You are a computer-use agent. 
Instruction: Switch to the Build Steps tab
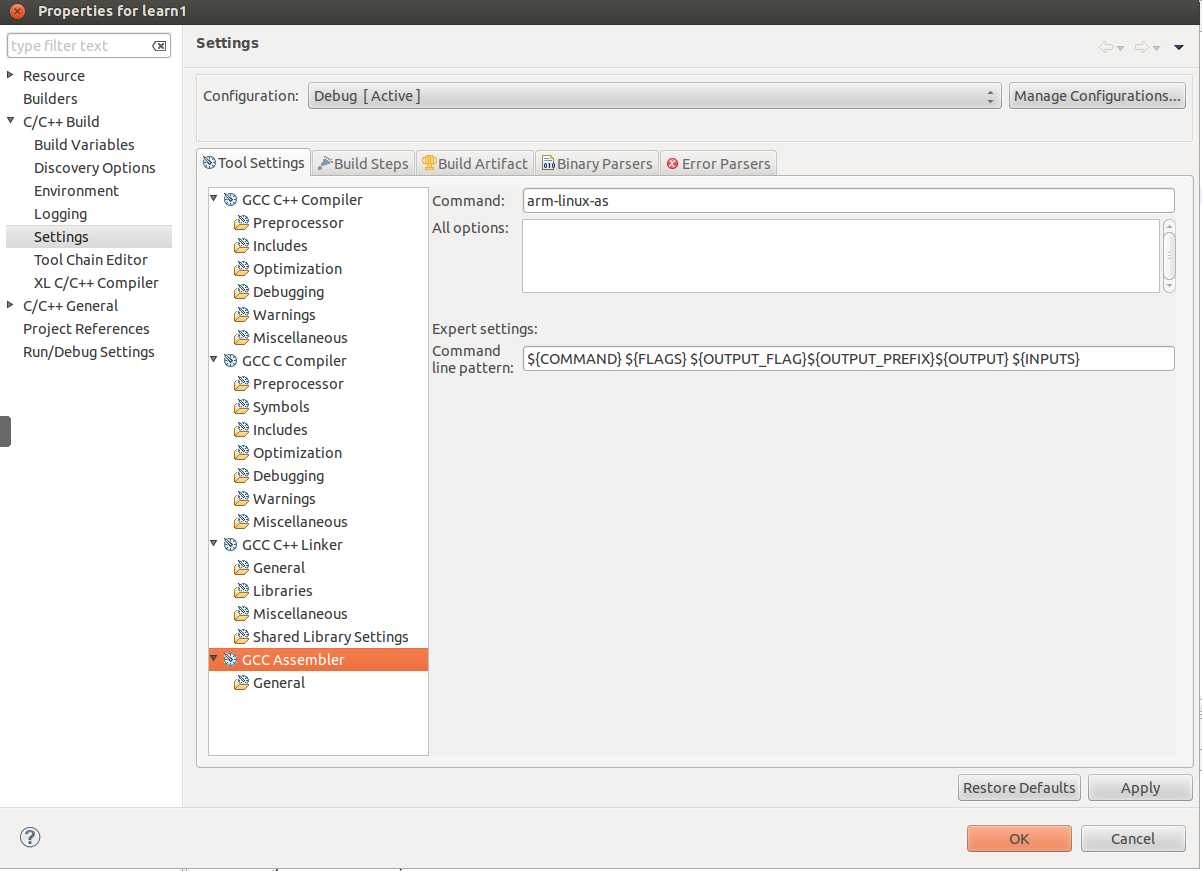tap(363, 163)
